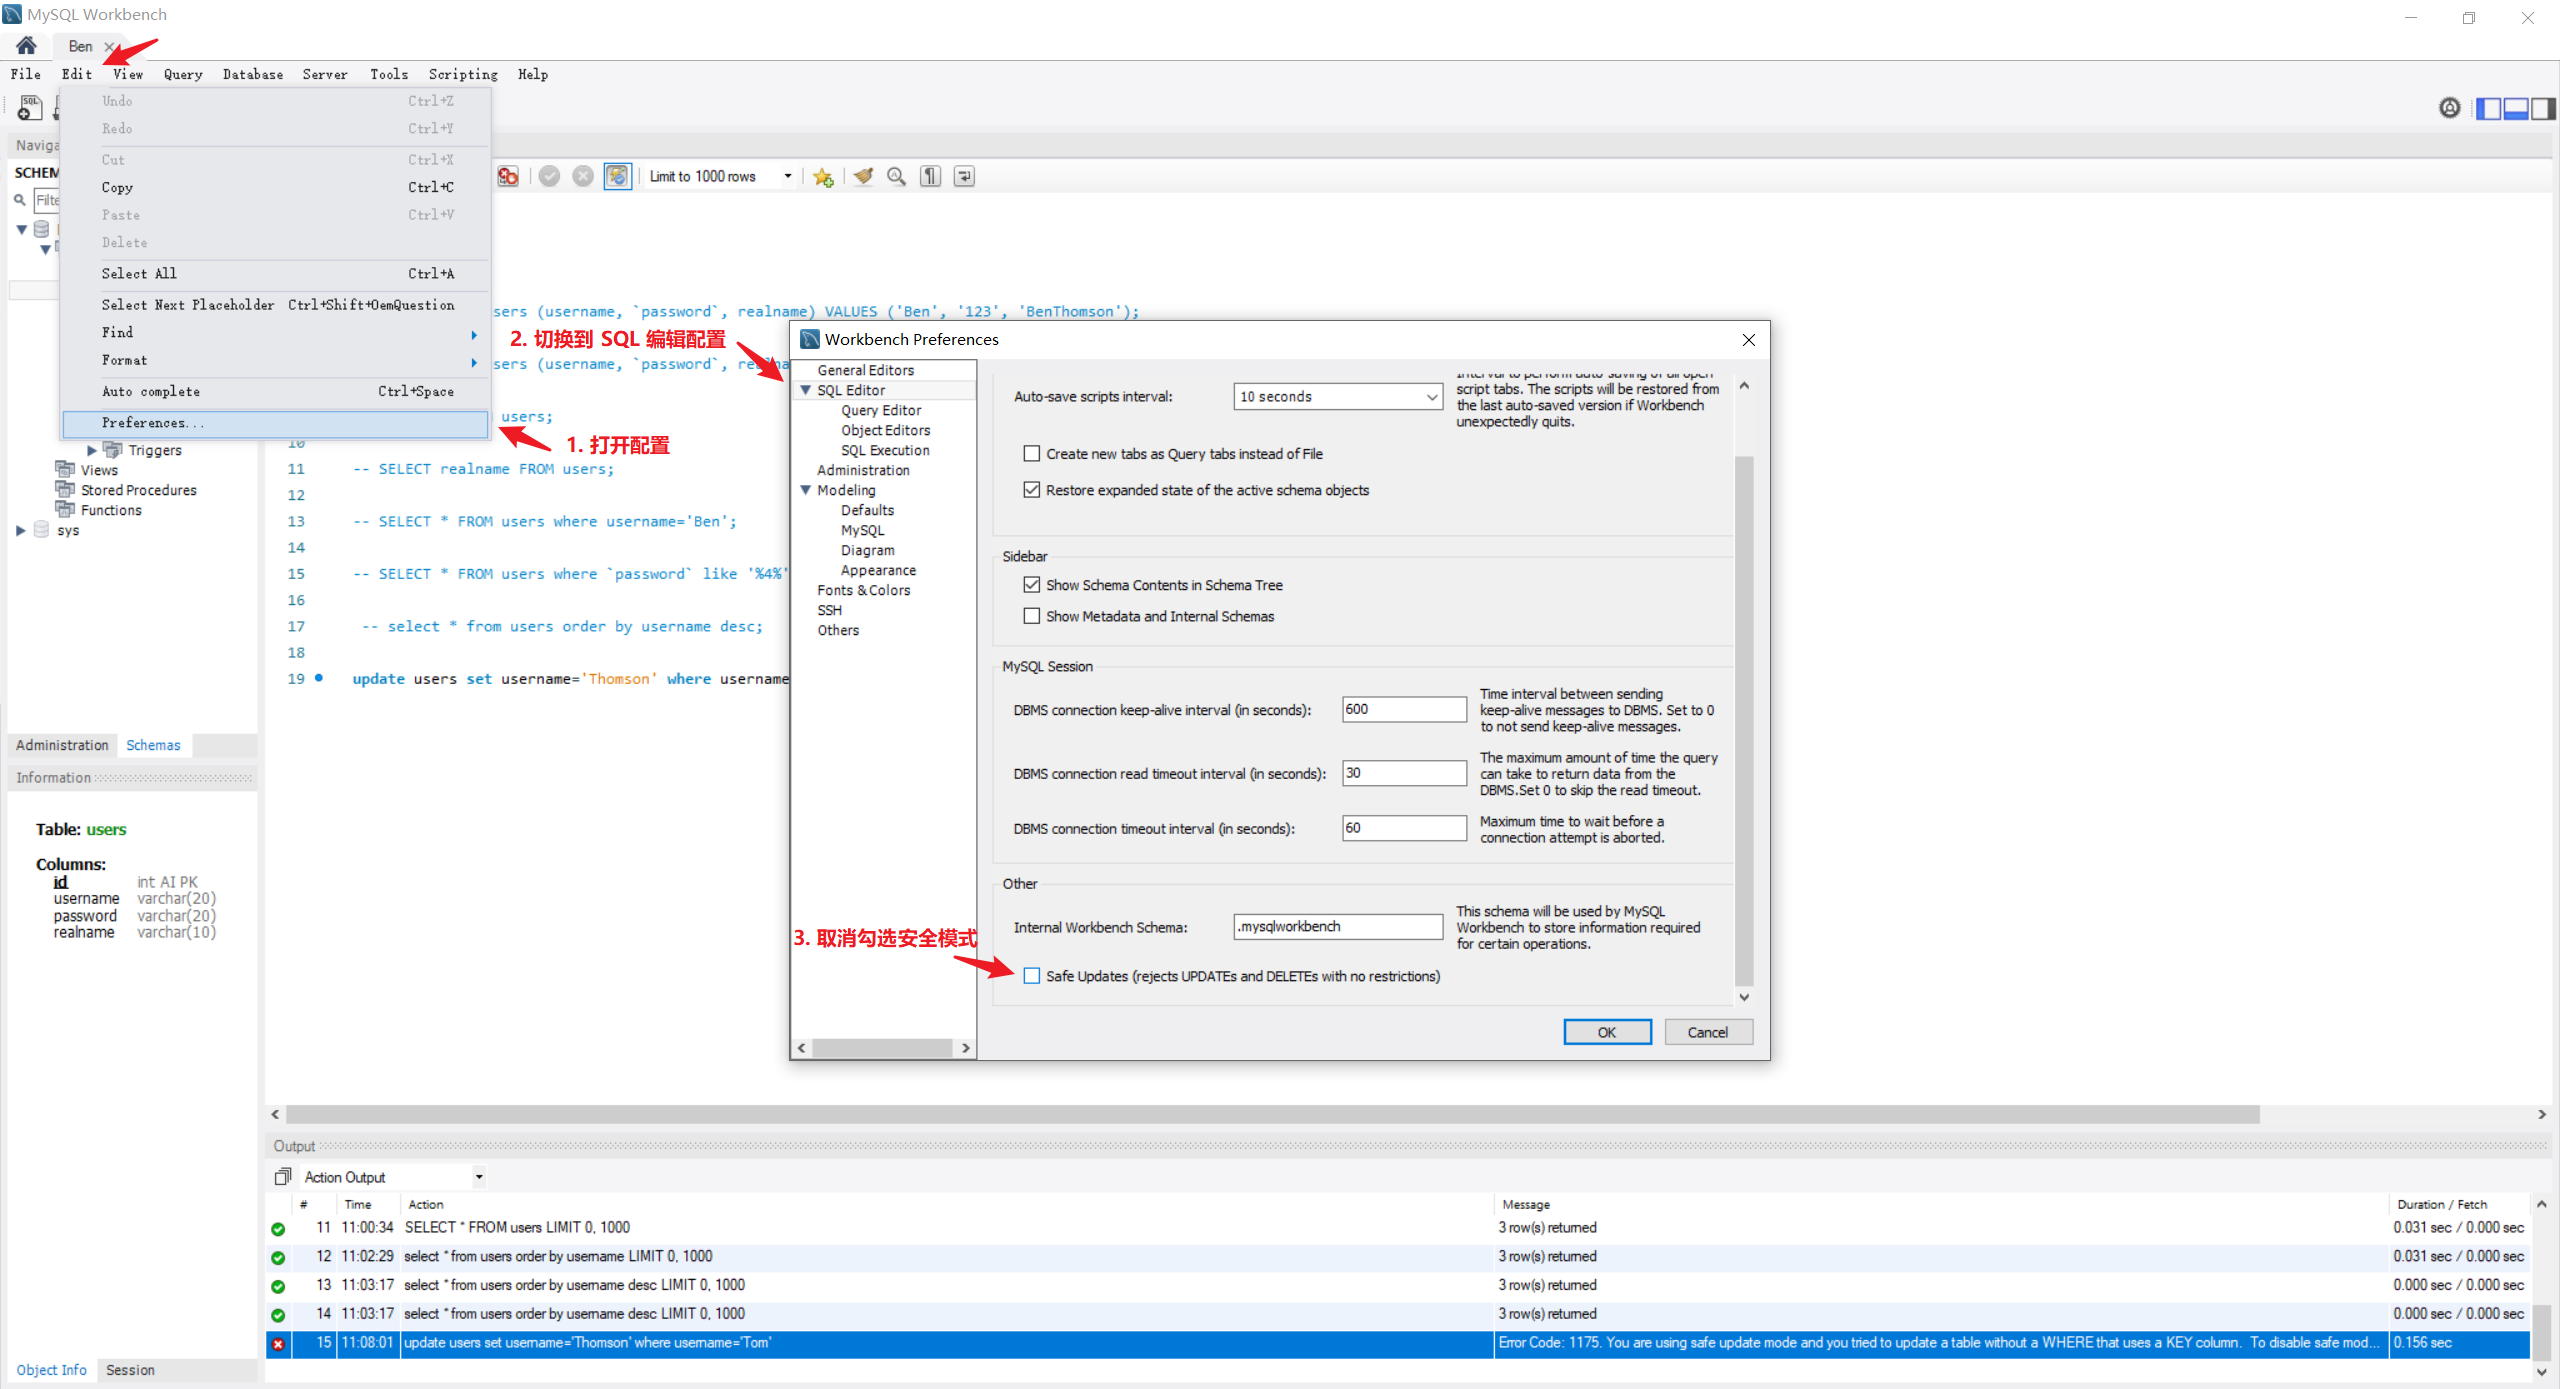The width and height of the screenshot is (2560, 1389).
Task: Toggle the auto-commit mode icon
Action: click(618, 176)
